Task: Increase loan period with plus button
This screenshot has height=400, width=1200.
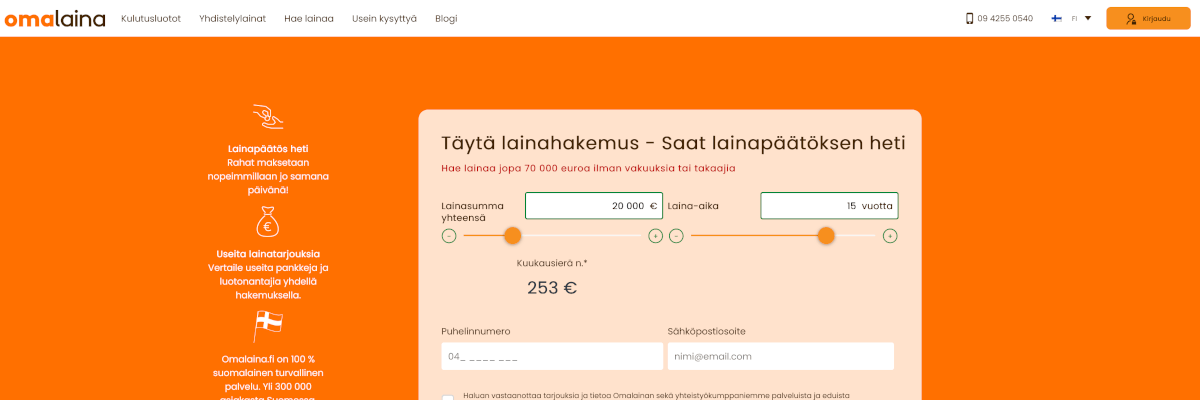Action: click(x=890, y=236)
